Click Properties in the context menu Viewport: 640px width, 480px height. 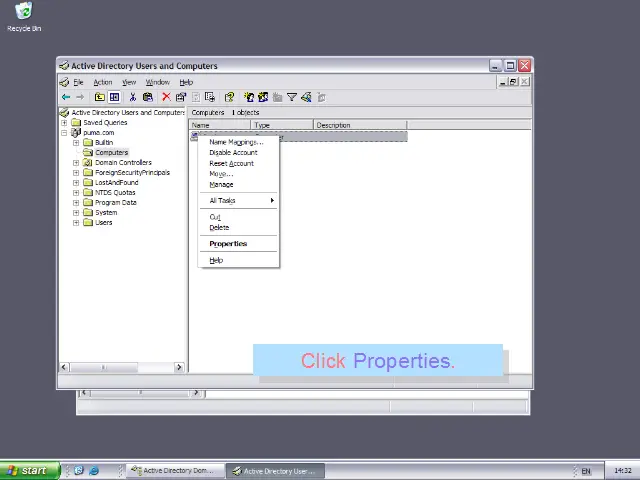239,244
